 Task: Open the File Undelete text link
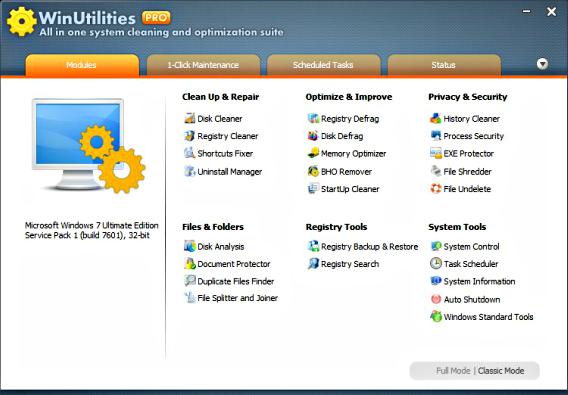point(467,189)
